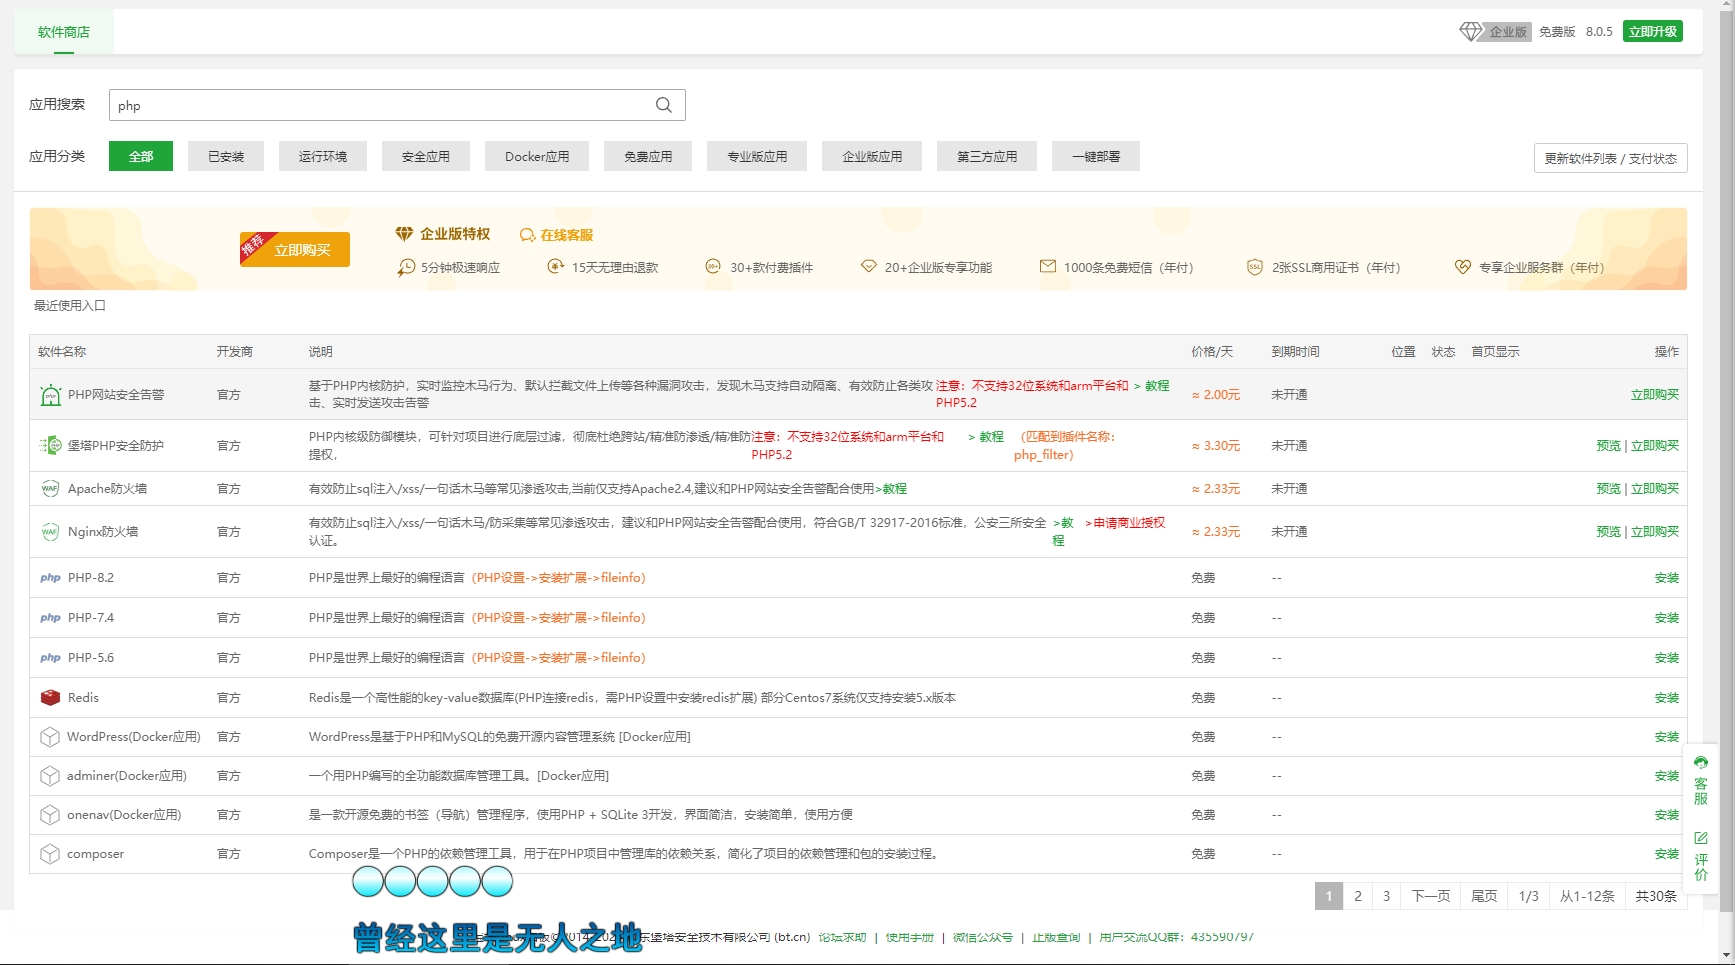Go to page 3

[x=1386, y=896]
